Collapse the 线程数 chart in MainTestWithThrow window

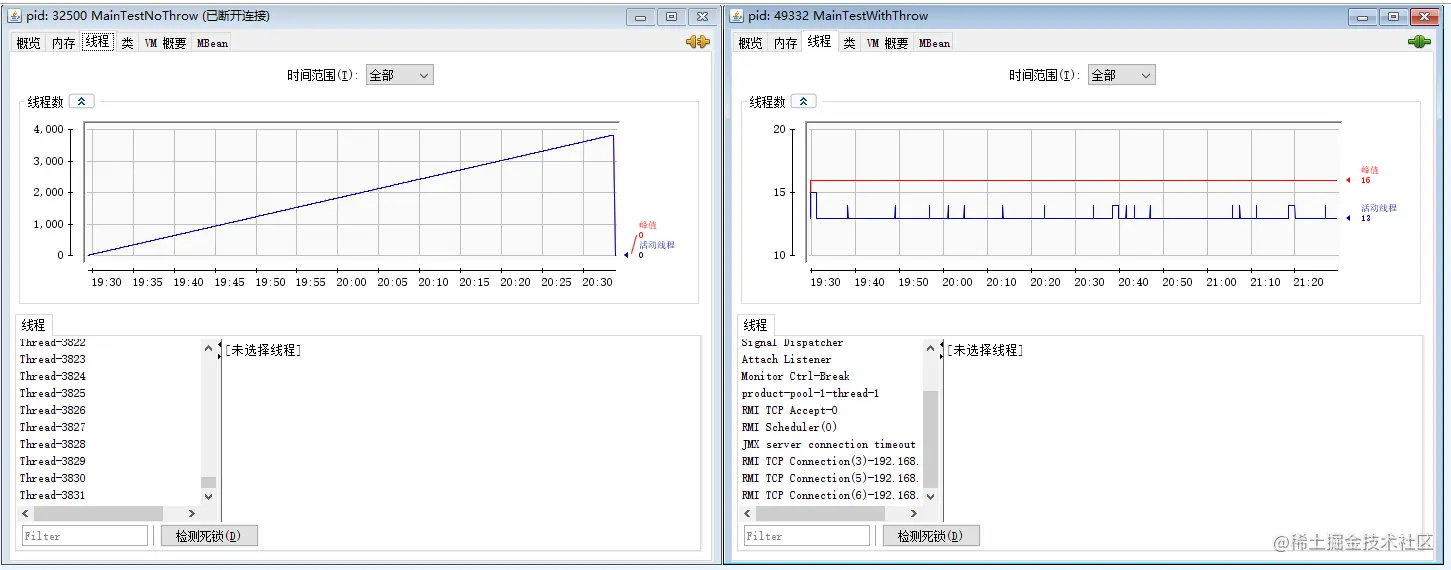pyautogui.click(x=805, y=101)
